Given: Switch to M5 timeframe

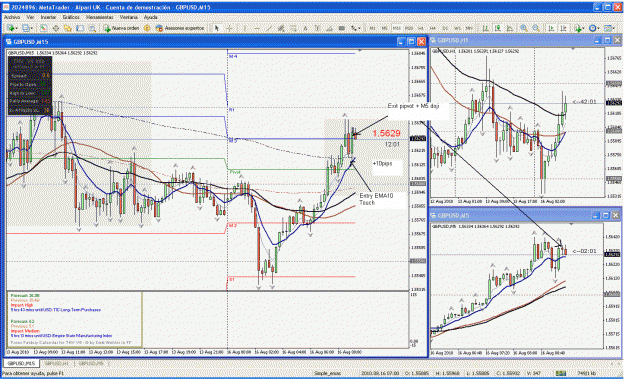Looking at the screenshot, I should point(384,28).
